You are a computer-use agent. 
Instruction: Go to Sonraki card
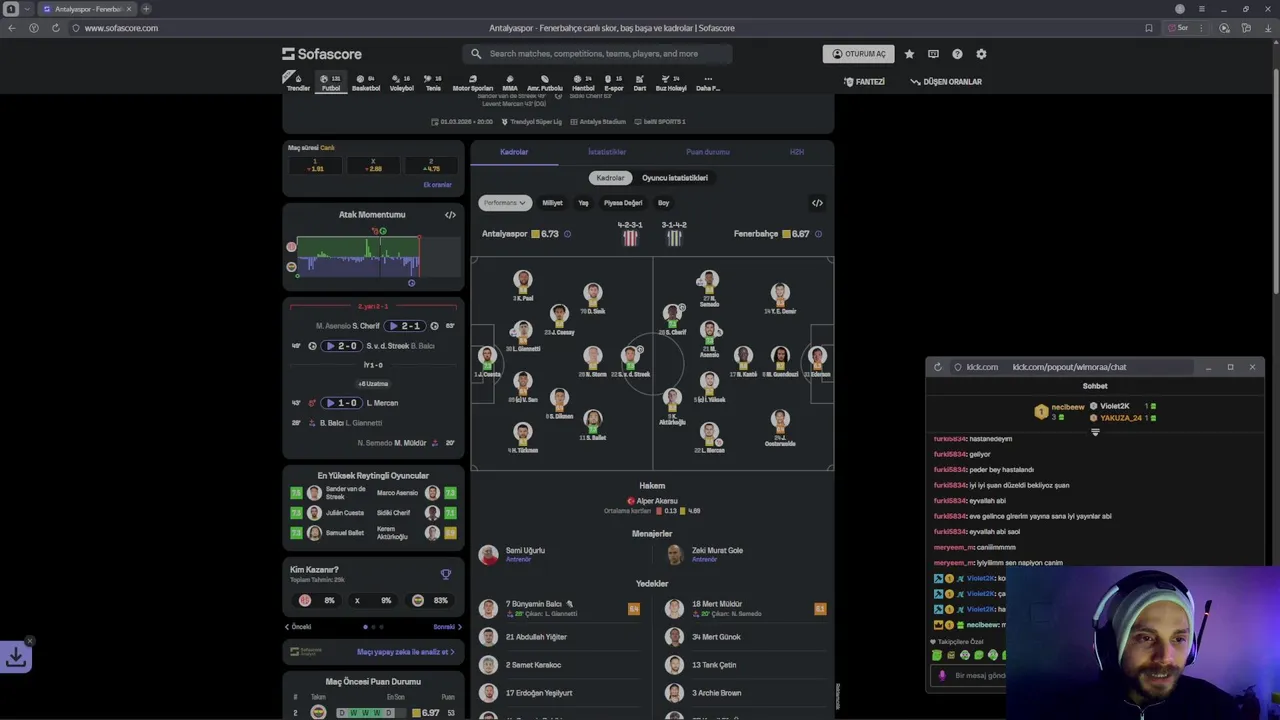[447, 627]
